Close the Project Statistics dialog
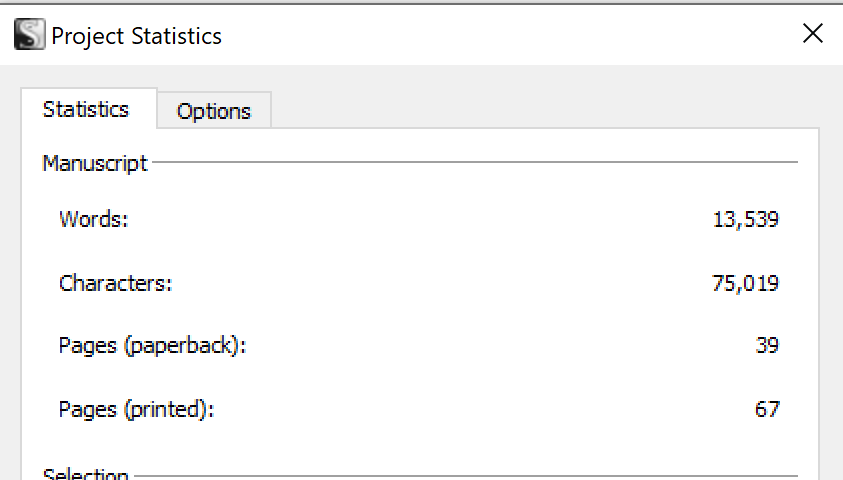The height and width of the screenshot is (480, 843). pyautogui.click(x=812, y=33)
